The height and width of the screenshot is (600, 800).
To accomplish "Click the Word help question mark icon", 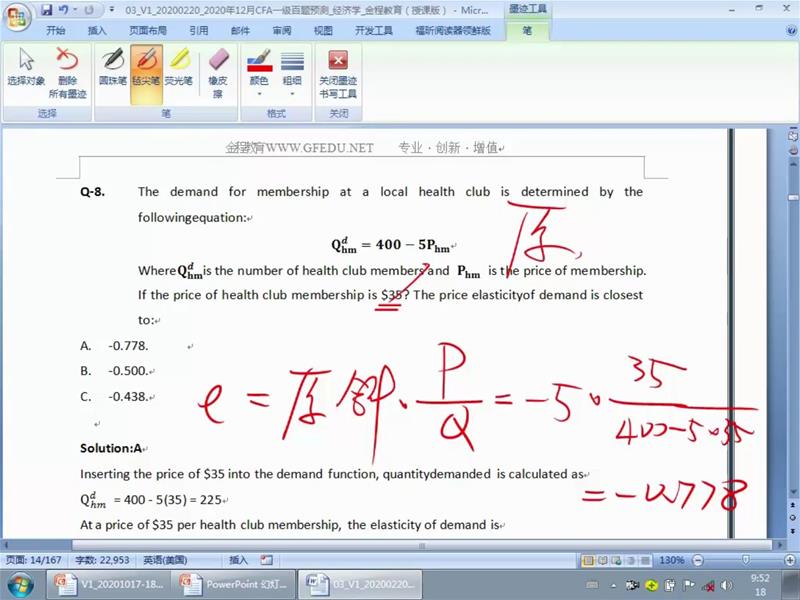I will click(791, 31).
